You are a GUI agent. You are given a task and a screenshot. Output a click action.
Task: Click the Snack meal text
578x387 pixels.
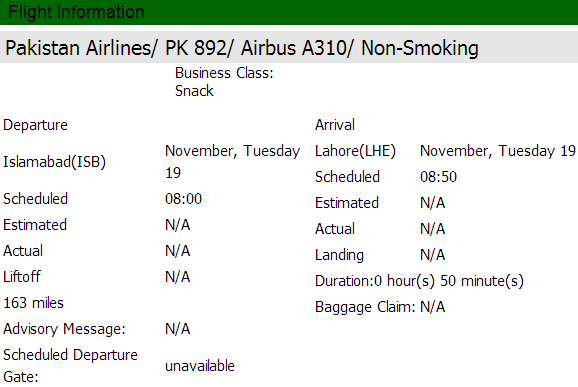pos(194,91)
